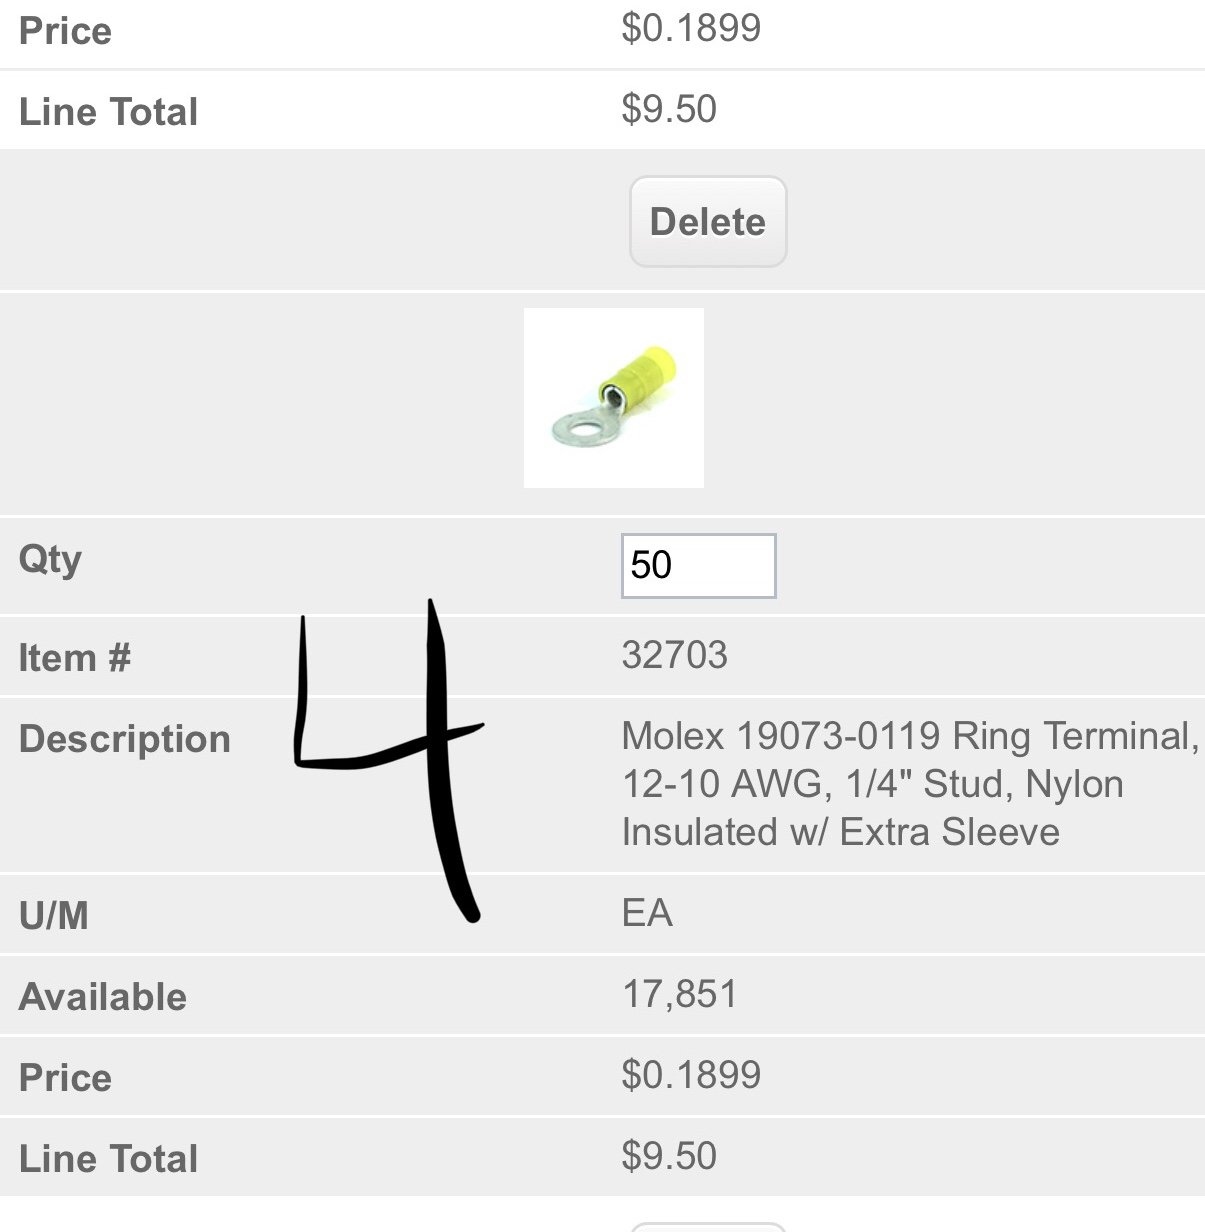
Task: Click the Line Total label below Available row
Action: (x=108, y=1159)
